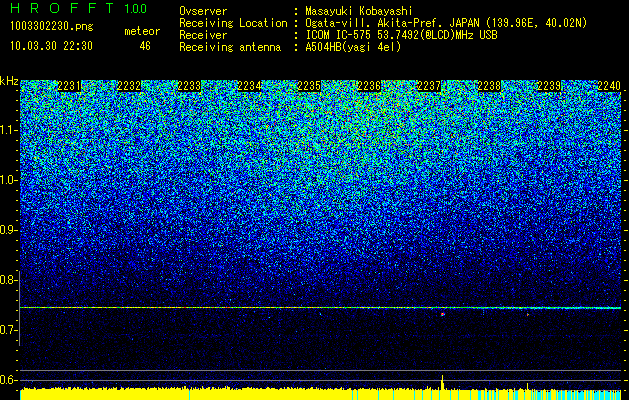Select the antenna value A504HB(yagi 4el)
Screen dimensions: 629x400
353,47
